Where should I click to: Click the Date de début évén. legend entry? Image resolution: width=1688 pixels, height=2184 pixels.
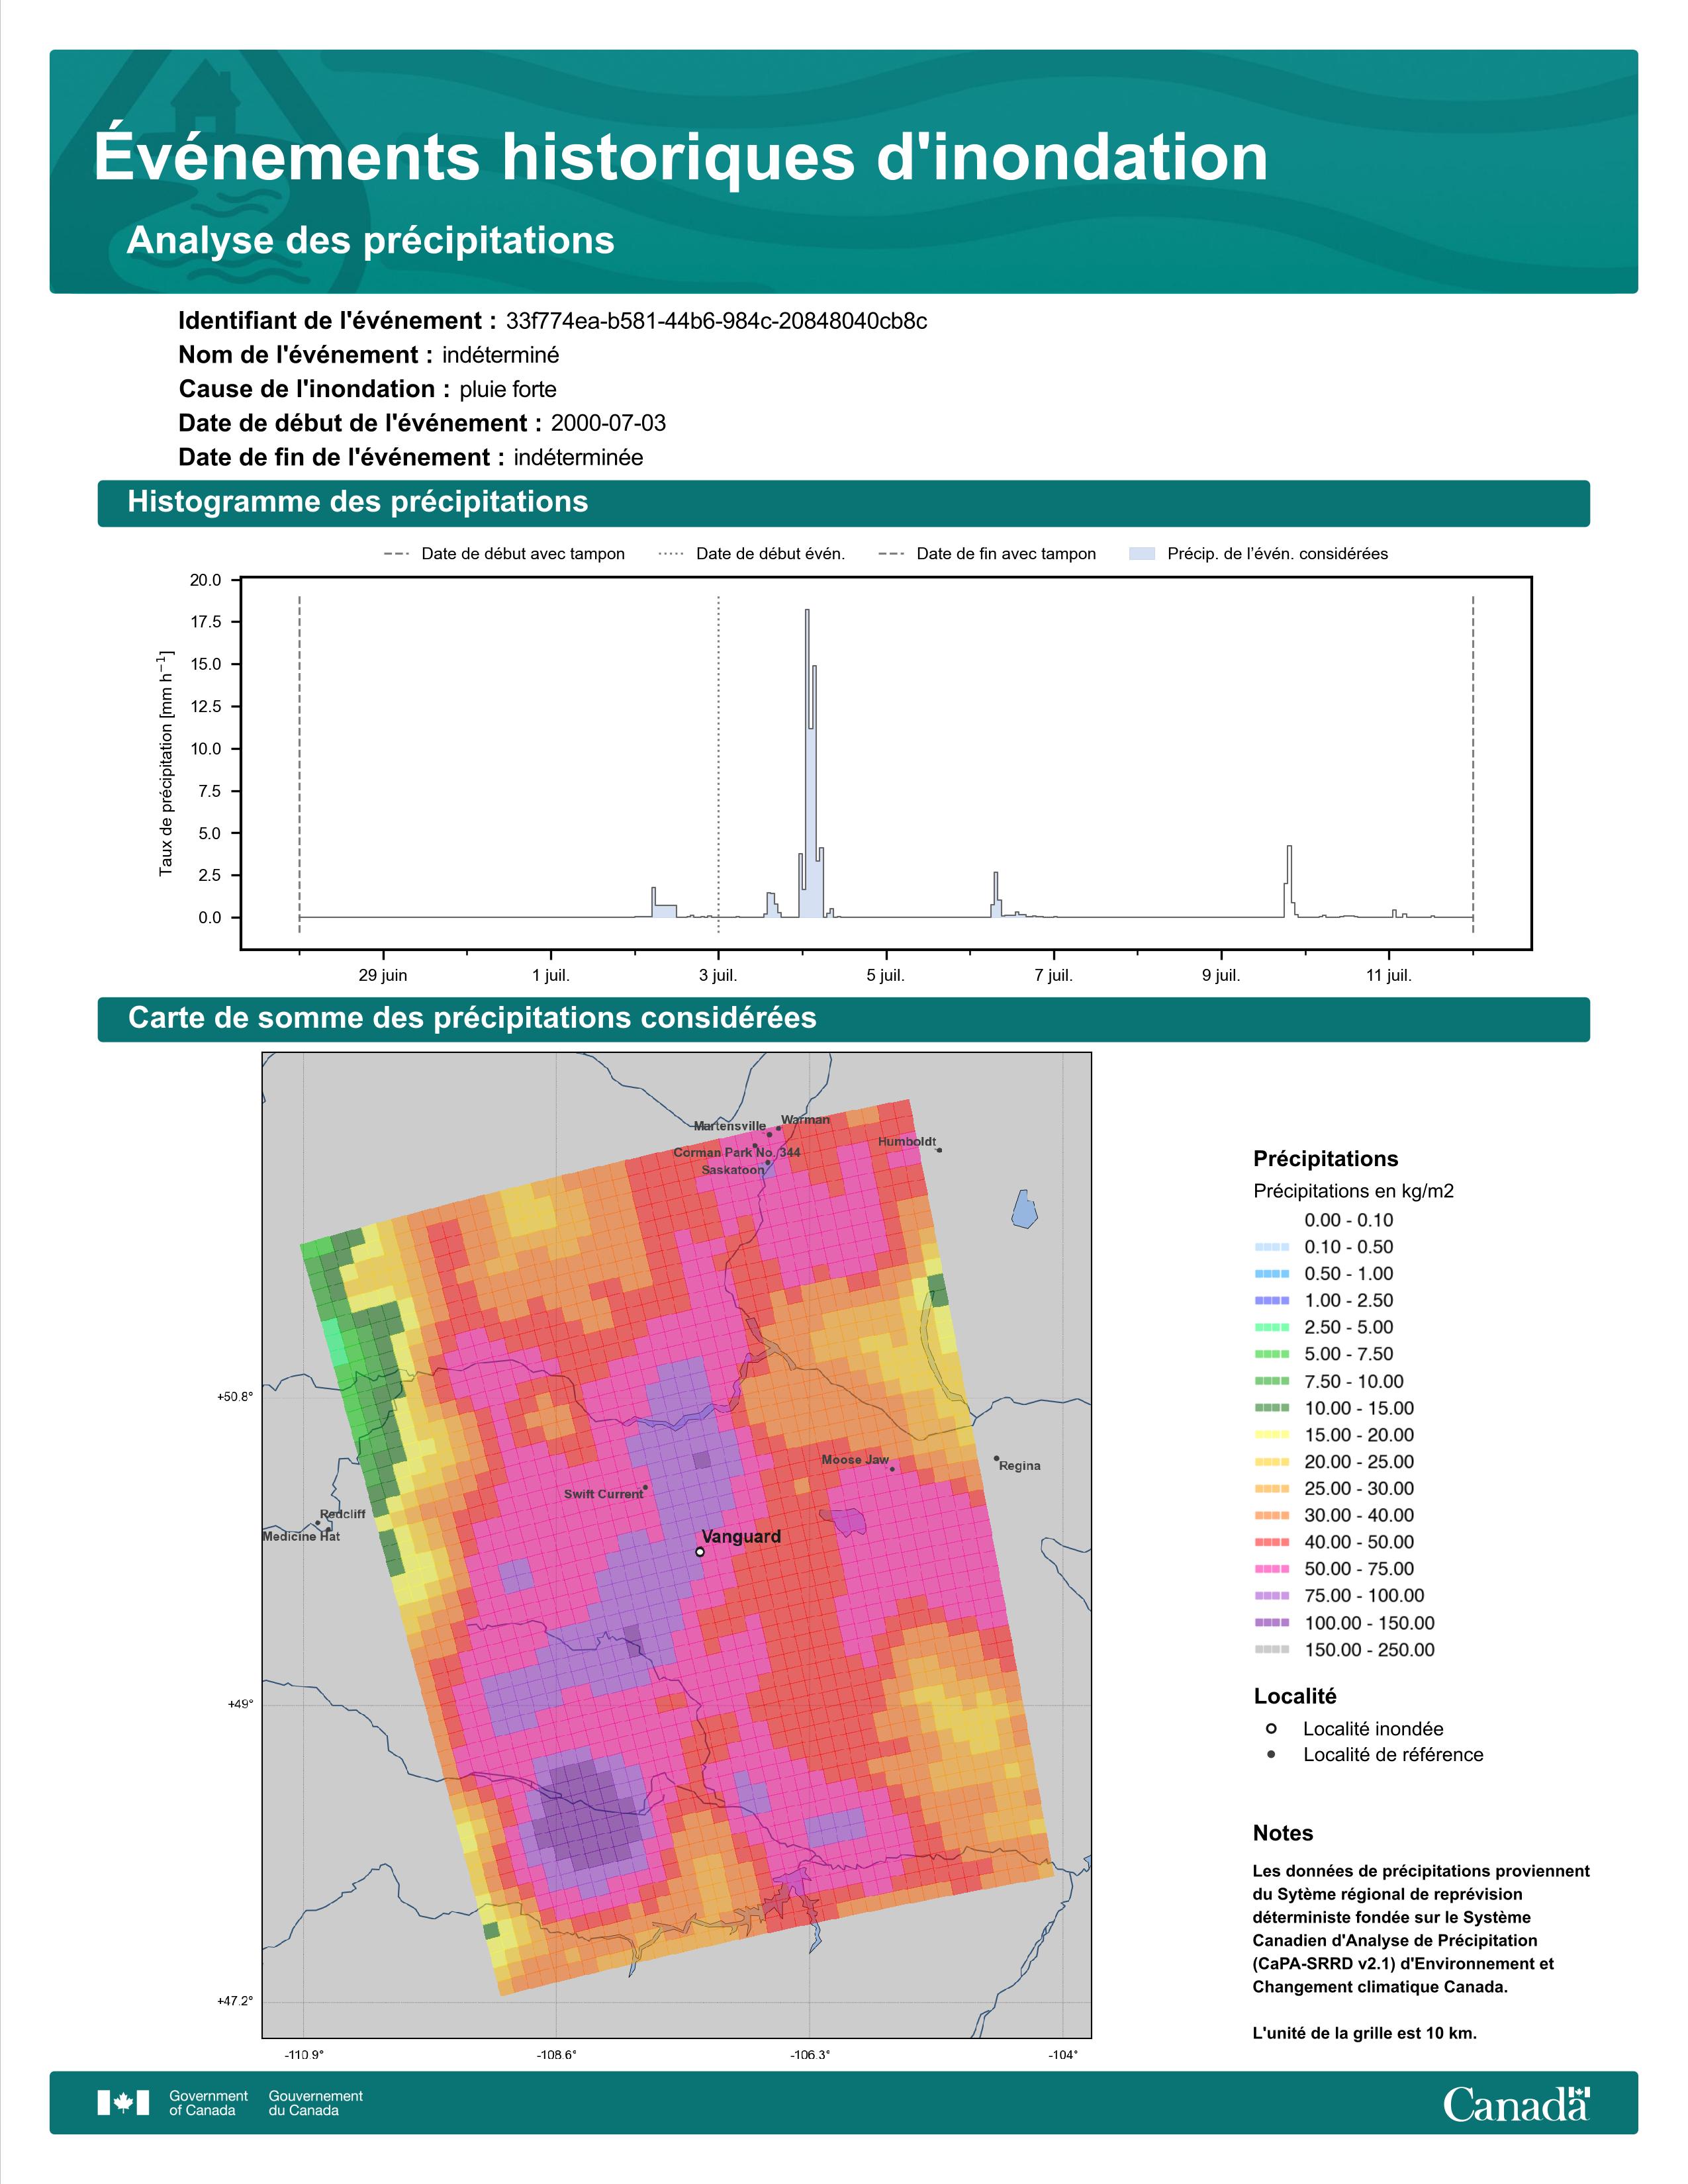coord(752,554)
